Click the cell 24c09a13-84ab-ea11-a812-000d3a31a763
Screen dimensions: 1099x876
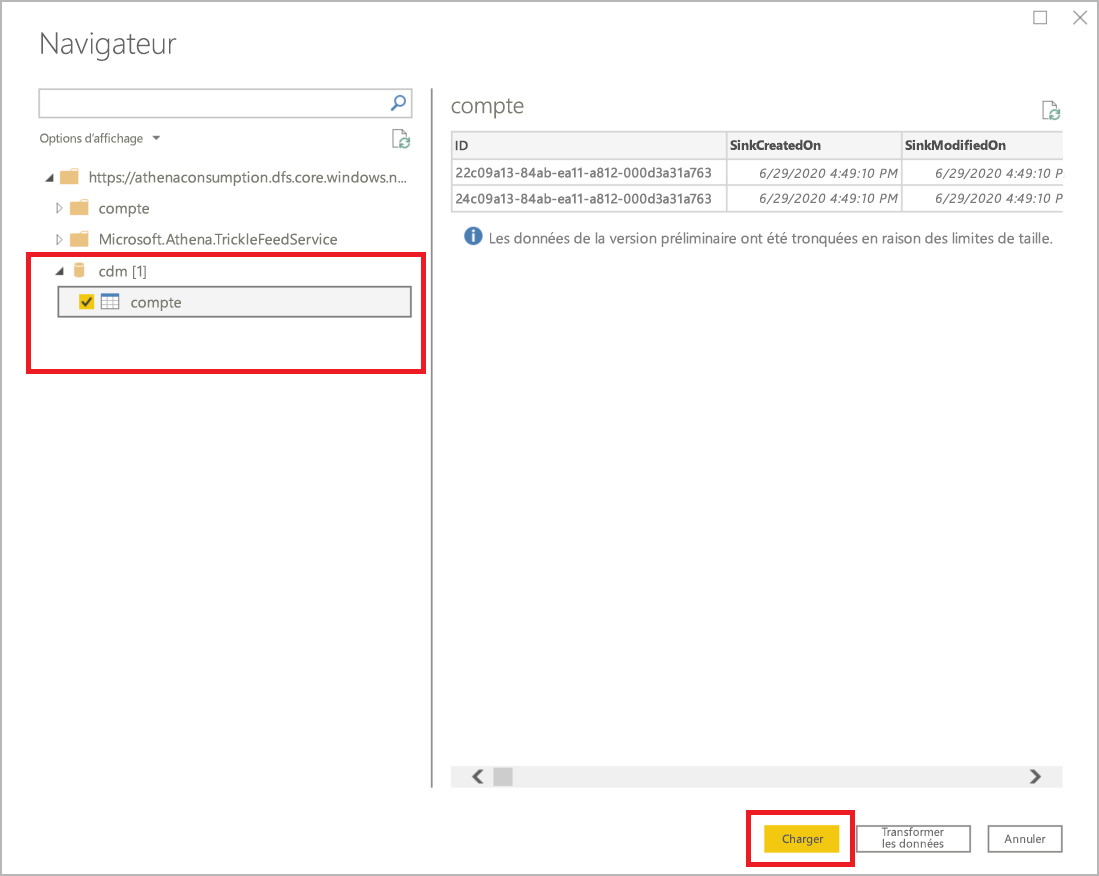coord(589,198)
